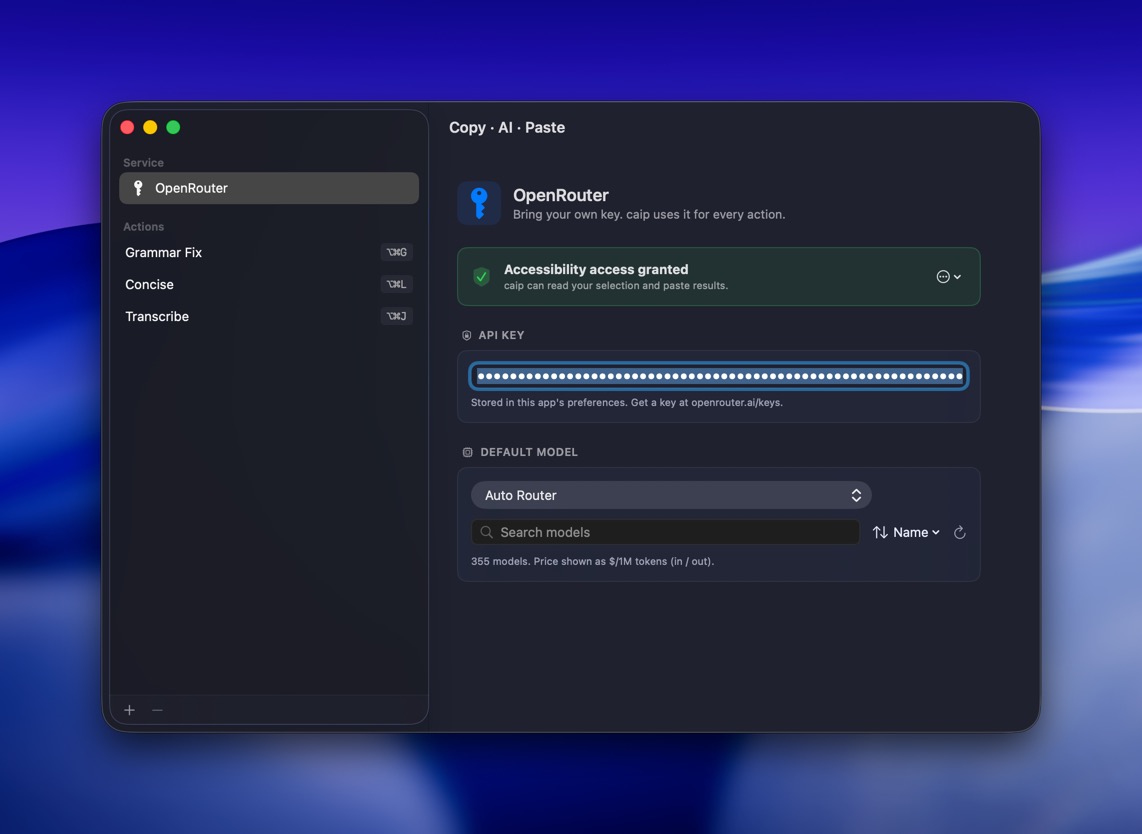Close the window with red button
Screen dimensions: 1142x834
[127, 127]
